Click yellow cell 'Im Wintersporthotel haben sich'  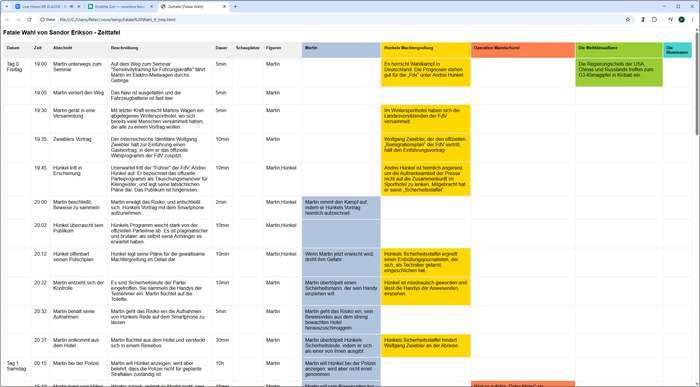[x=425, y=118]
